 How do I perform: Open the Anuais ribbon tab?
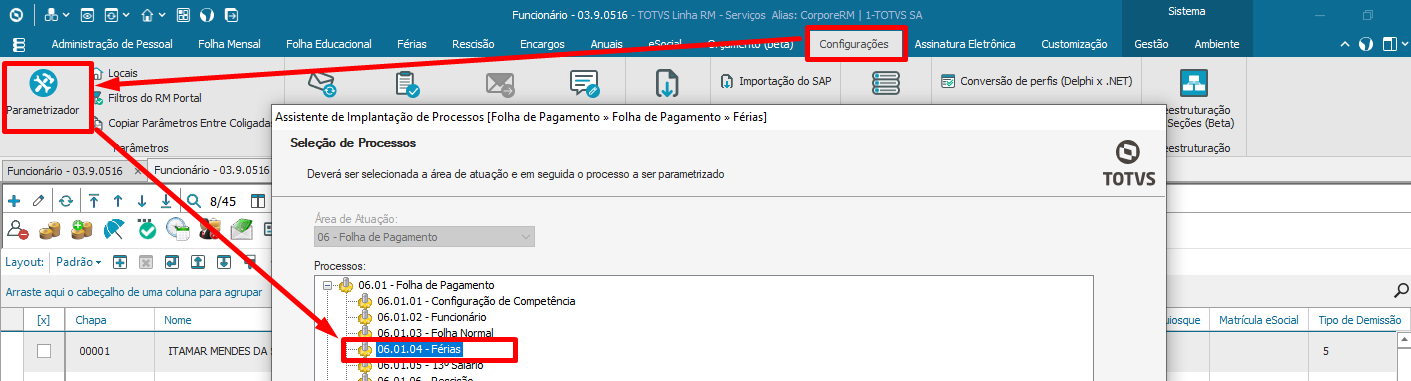pos(606,44)
